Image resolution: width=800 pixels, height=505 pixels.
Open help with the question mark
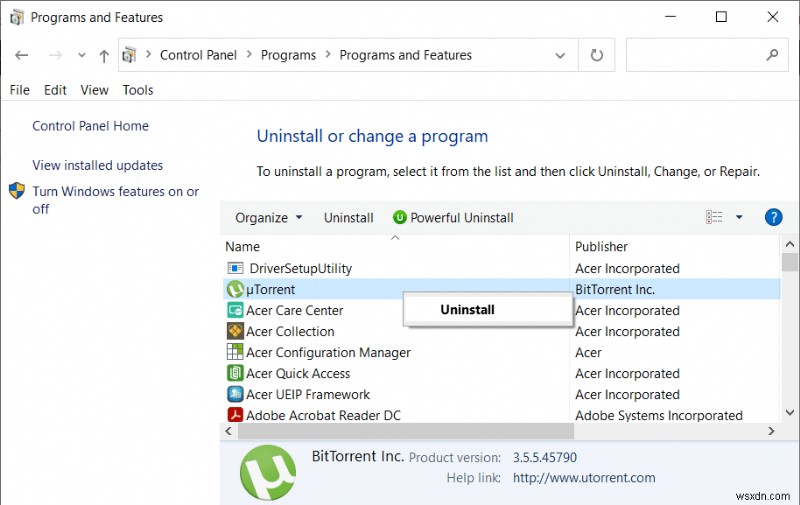pos(773,217)
